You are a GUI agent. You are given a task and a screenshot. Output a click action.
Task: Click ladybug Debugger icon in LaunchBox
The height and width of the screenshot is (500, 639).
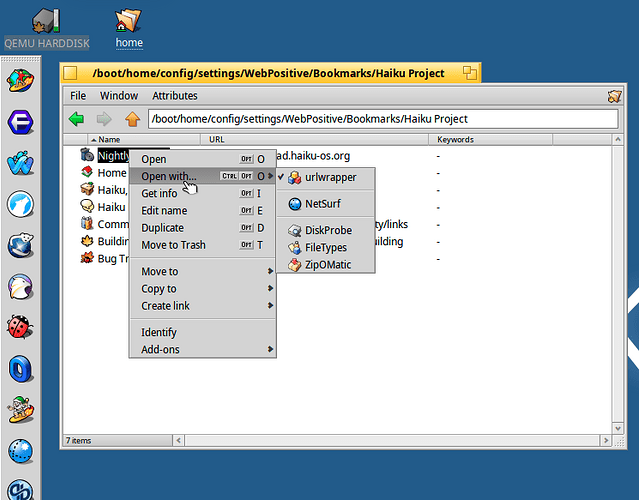pos(20,327)
